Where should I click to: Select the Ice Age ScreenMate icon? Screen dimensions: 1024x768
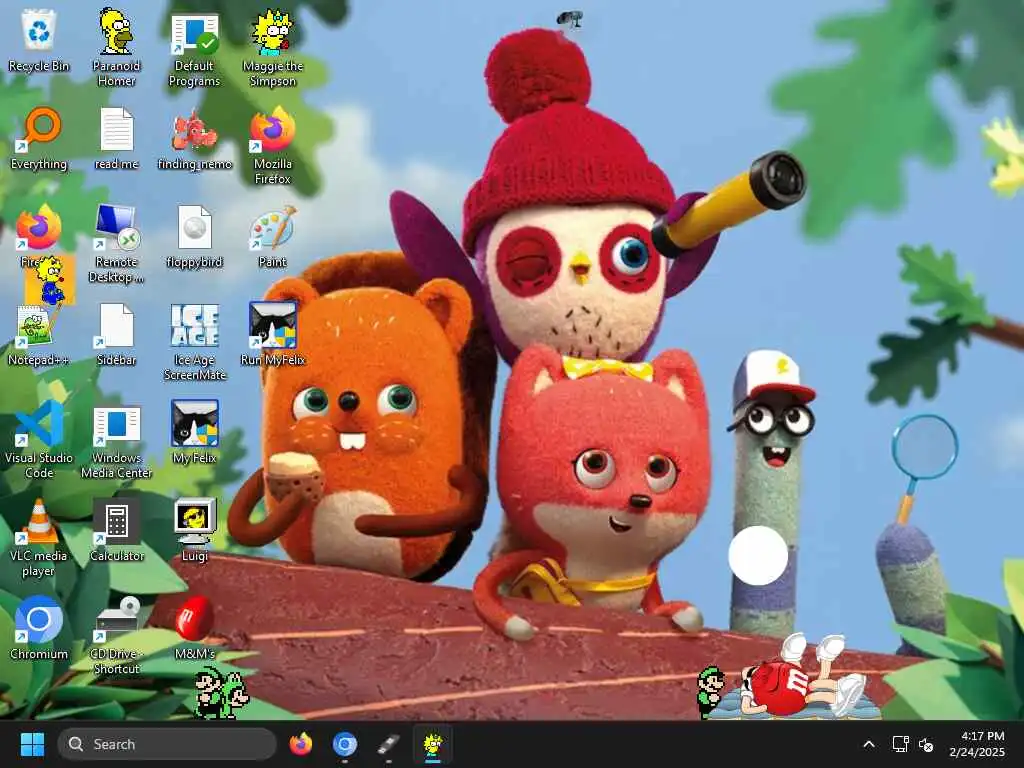coord(195,342)
